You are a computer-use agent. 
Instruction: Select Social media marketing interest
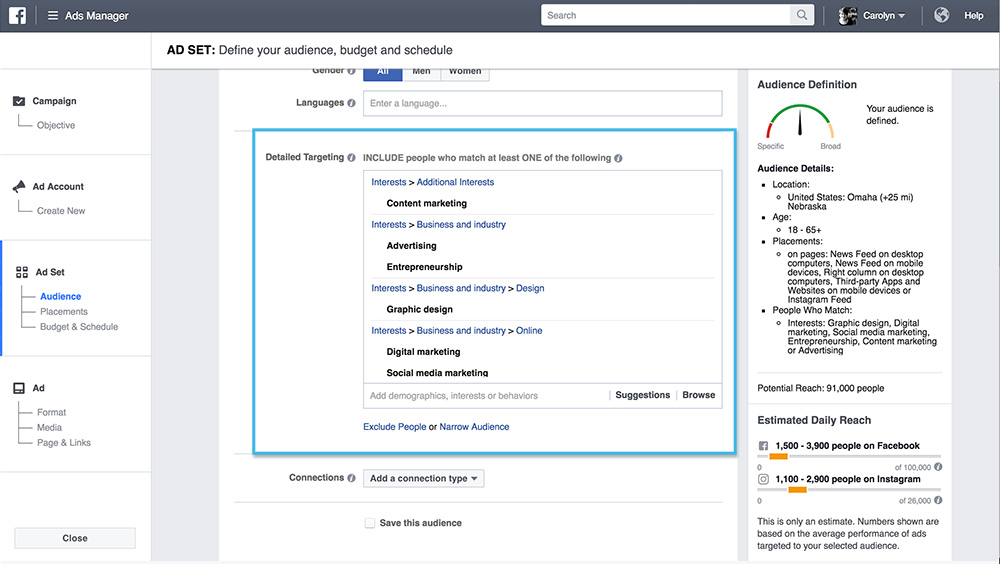point(437,373)
